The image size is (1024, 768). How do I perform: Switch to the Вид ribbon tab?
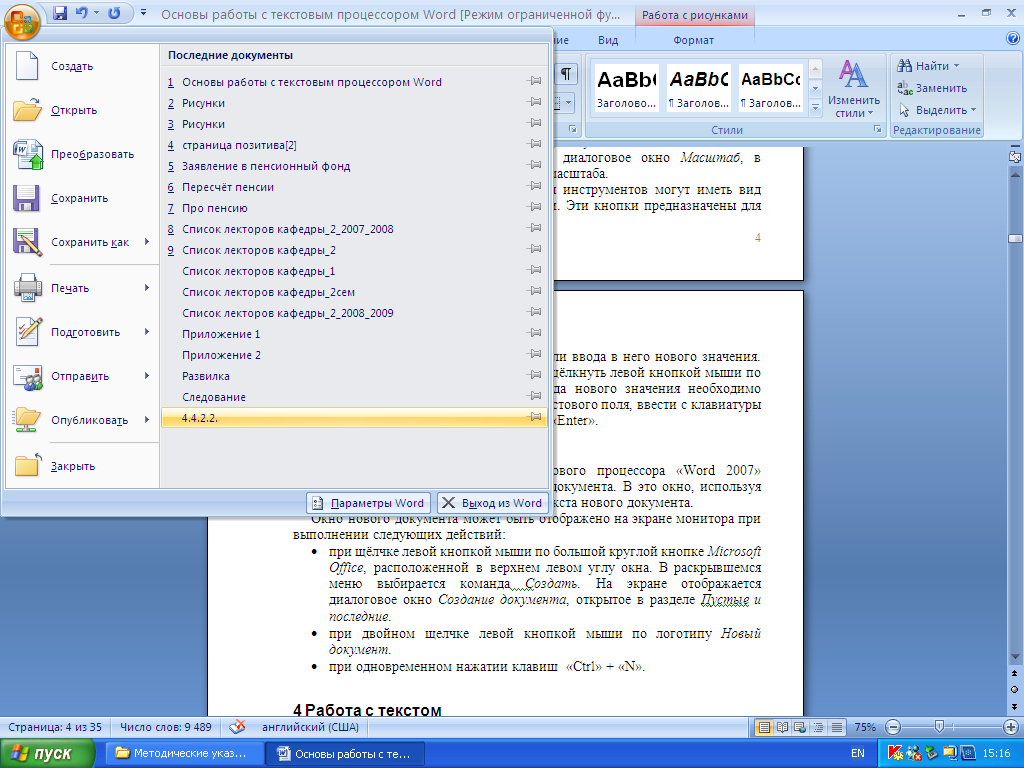point(608,40)
